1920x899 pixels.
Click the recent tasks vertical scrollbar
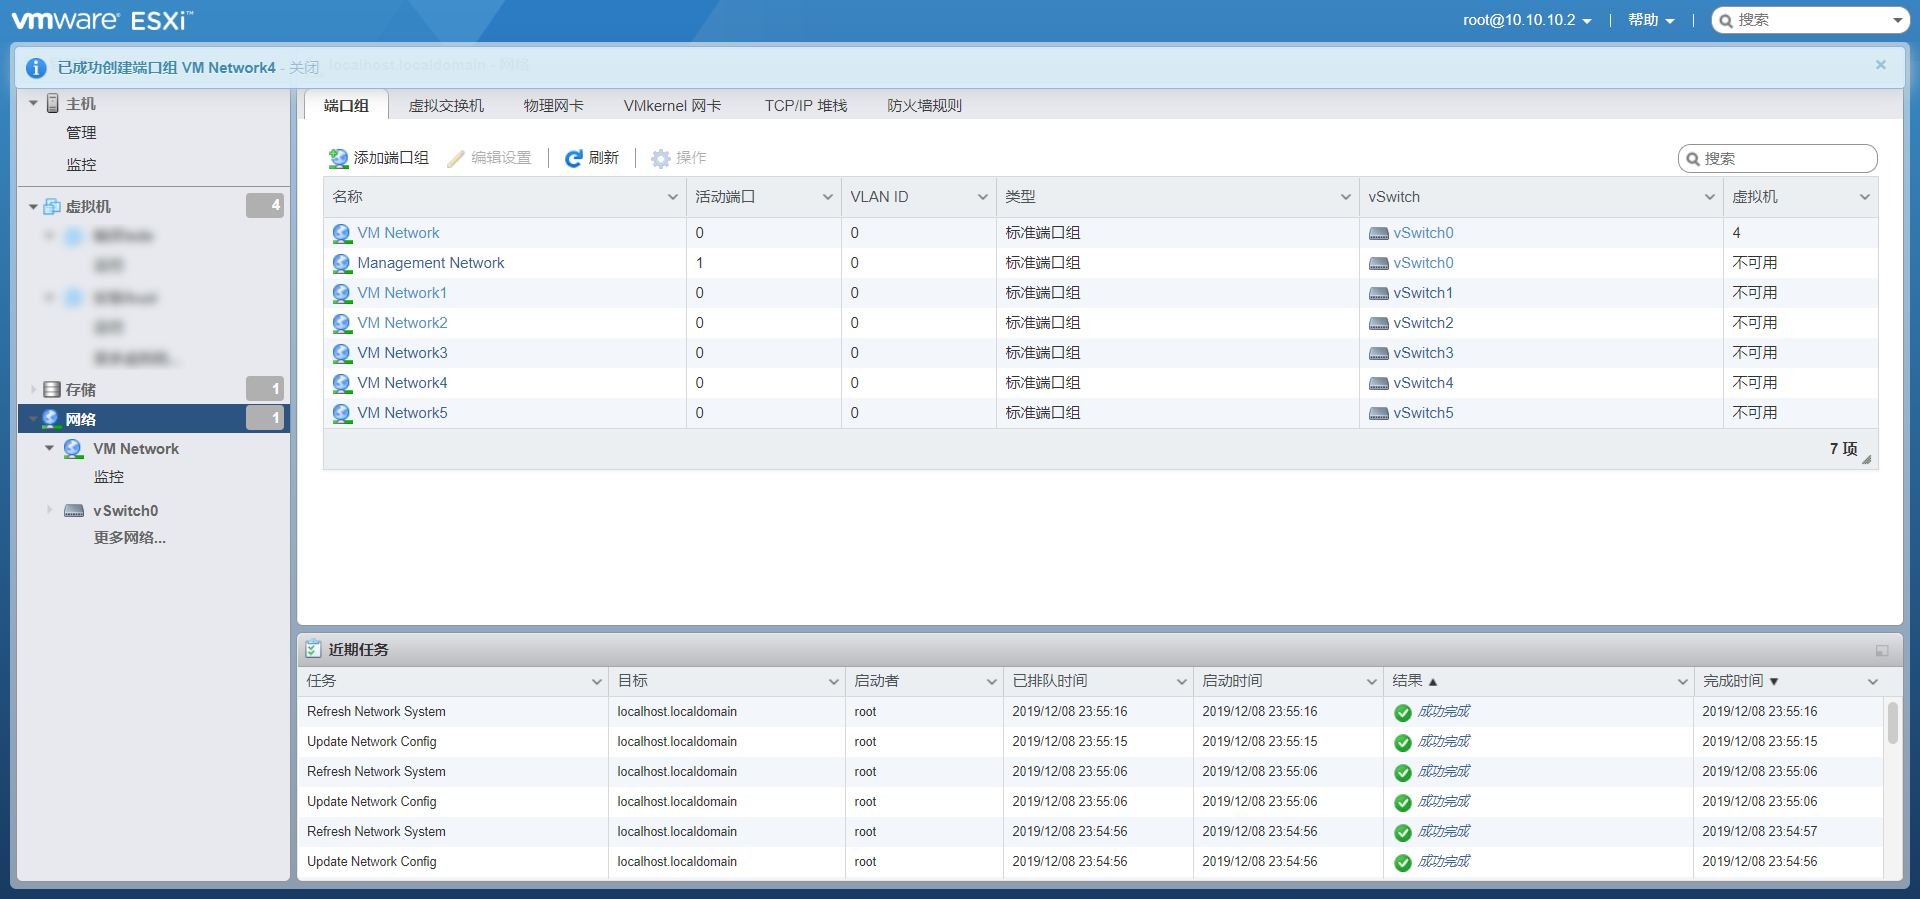[x=1892, y=722]
